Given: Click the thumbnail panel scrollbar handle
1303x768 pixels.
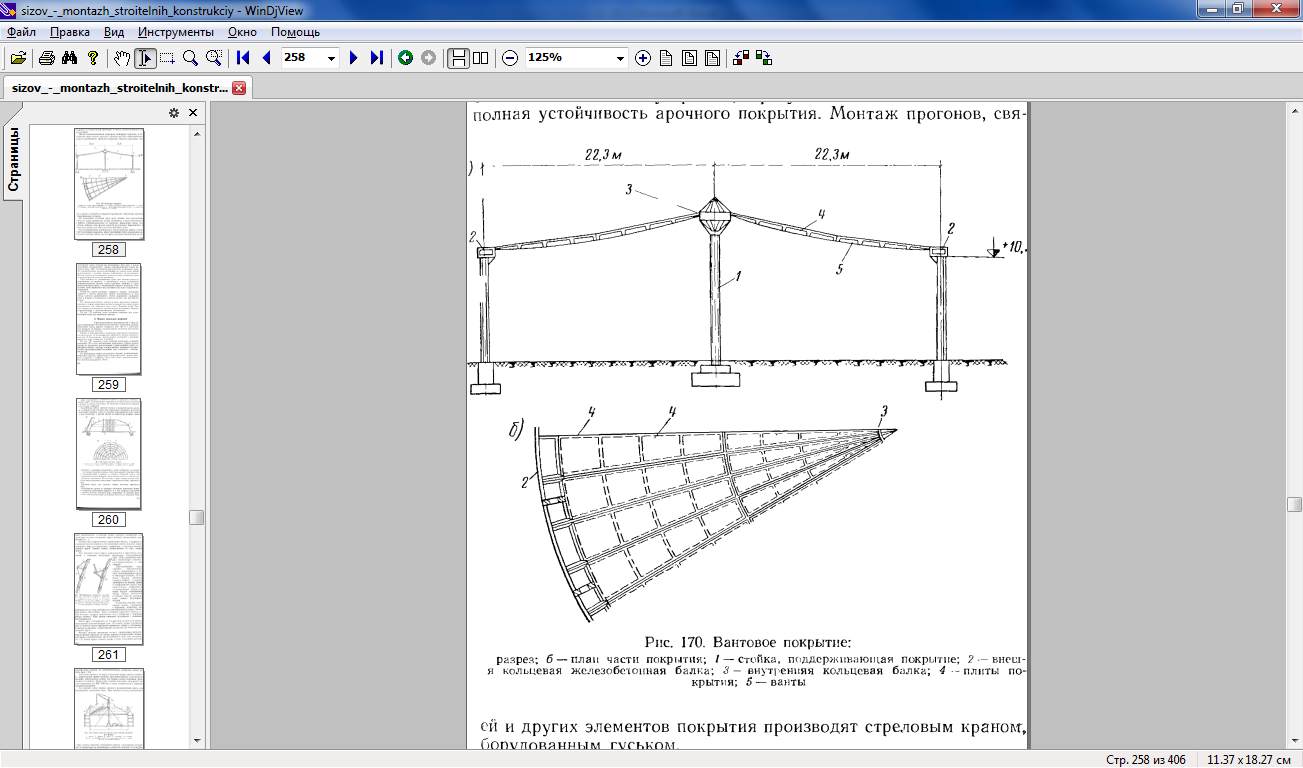Looking at the screenshot, I should click(x=197, y=517).
